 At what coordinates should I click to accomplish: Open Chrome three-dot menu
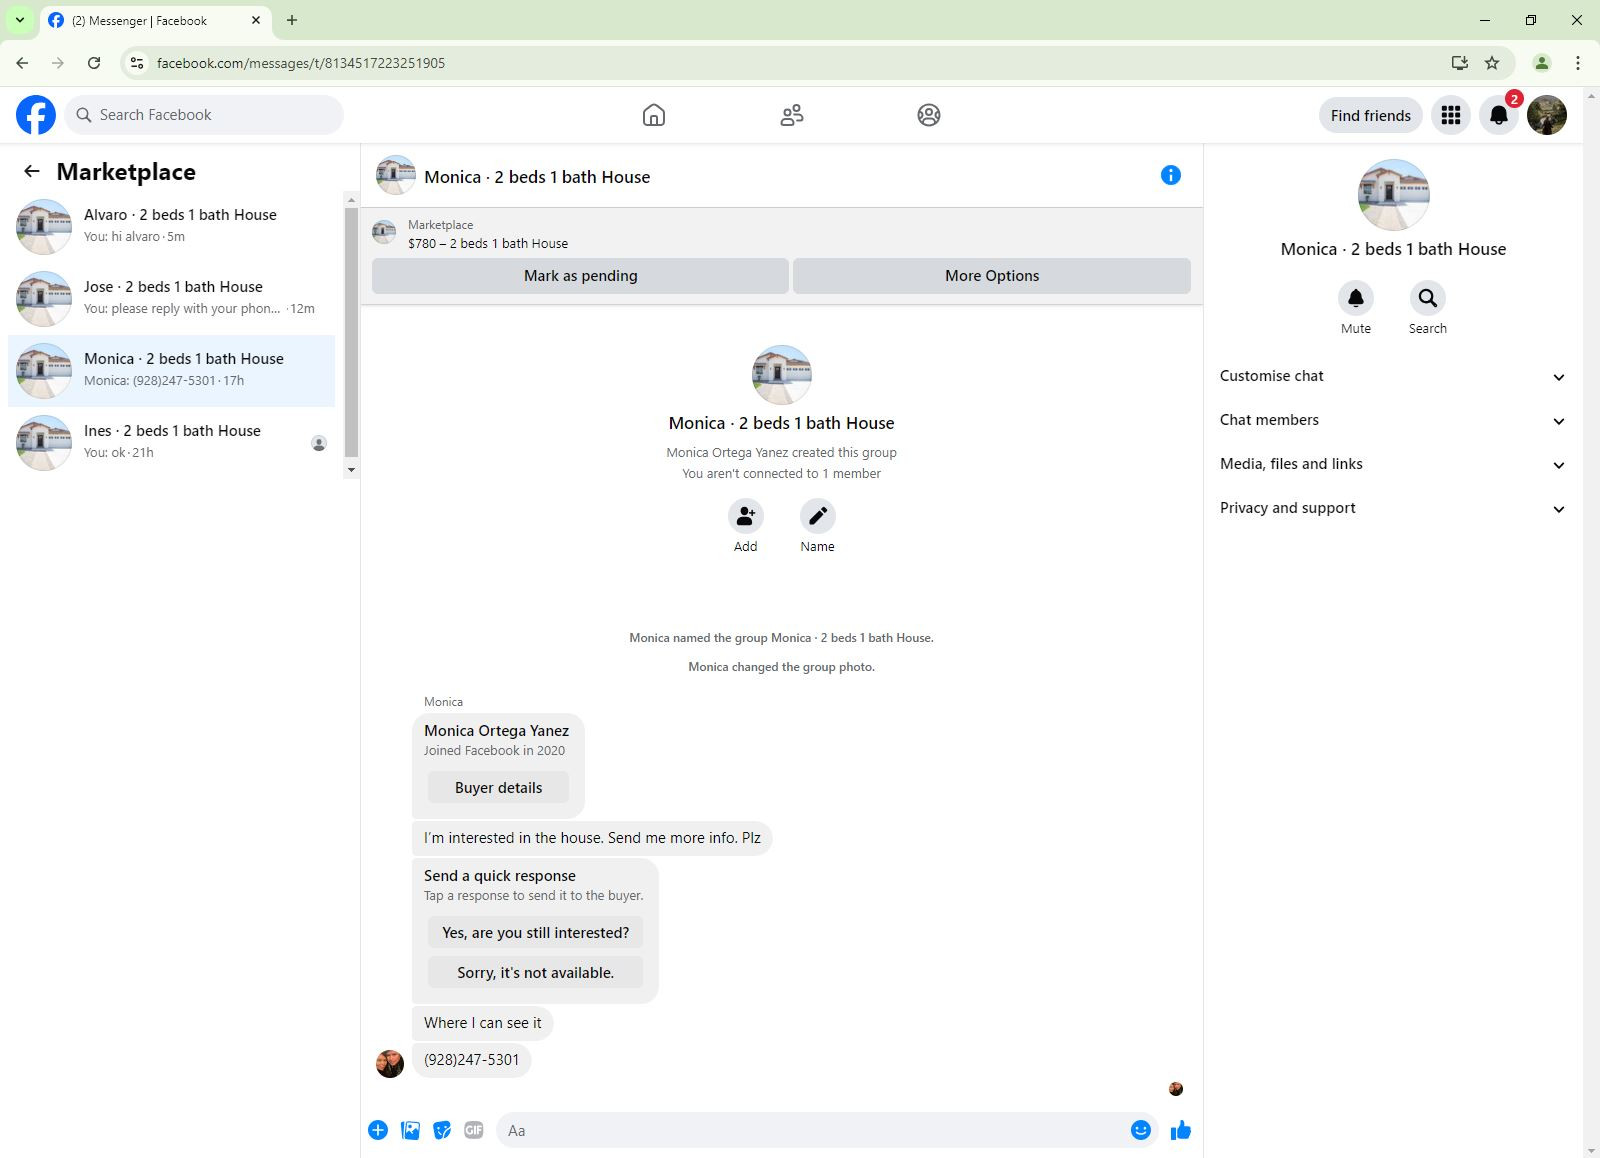[1578, 63]
